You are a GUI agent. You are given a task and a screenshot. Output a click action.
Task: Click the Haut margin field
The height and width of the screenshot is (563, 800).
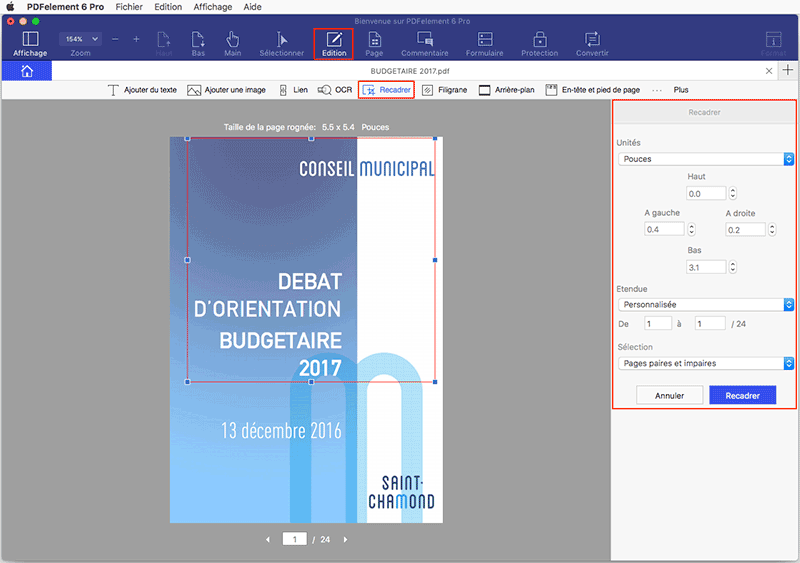(706, 193)
